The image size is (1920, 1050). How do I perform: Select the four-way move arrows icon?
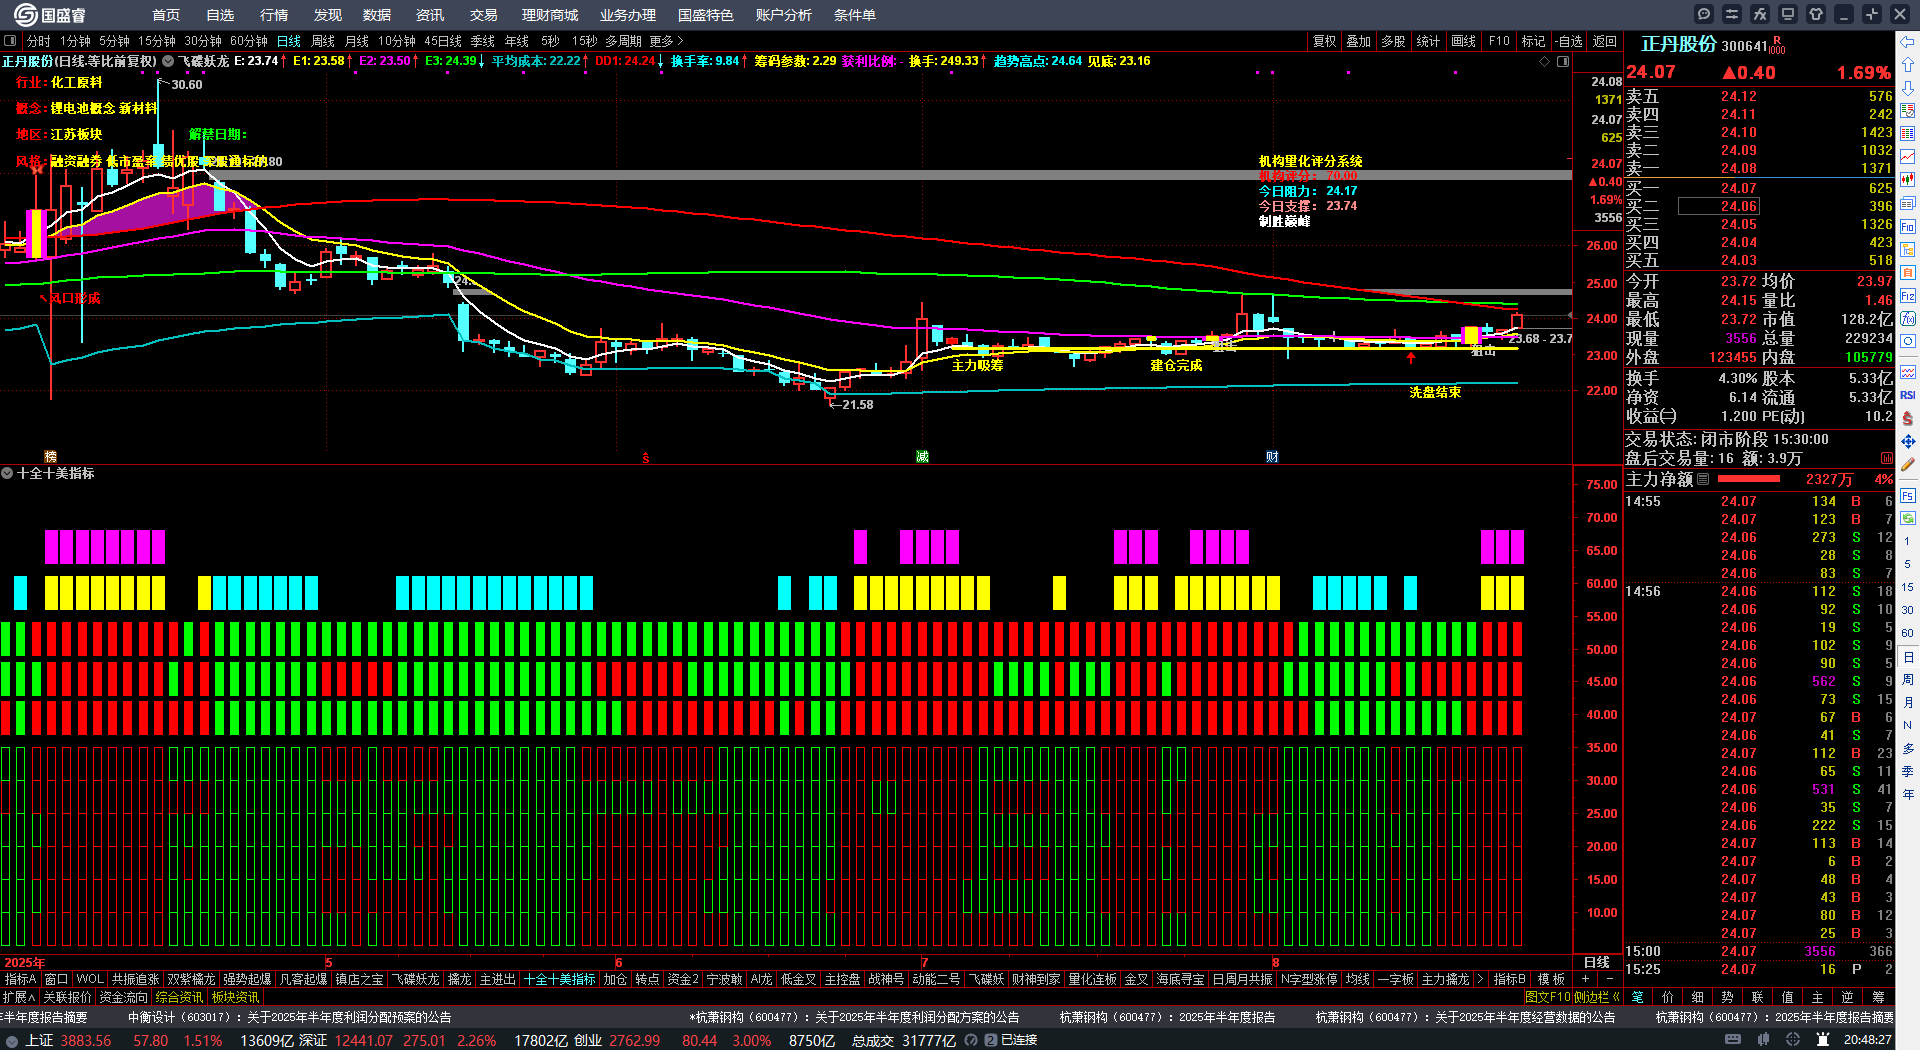click(1908, 441)
